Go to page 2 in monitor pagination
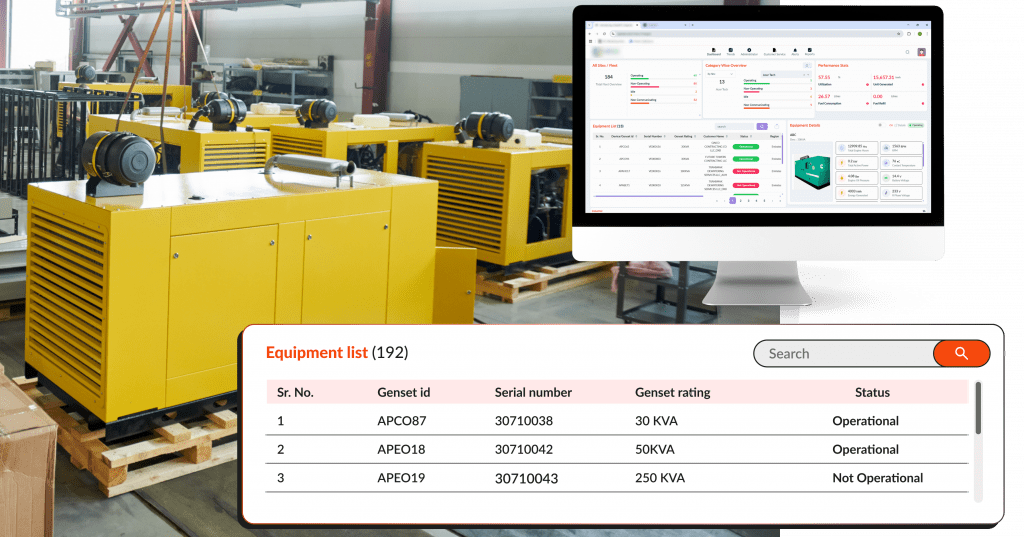Screen dimensions: 1024x537 tap(740, 200)
